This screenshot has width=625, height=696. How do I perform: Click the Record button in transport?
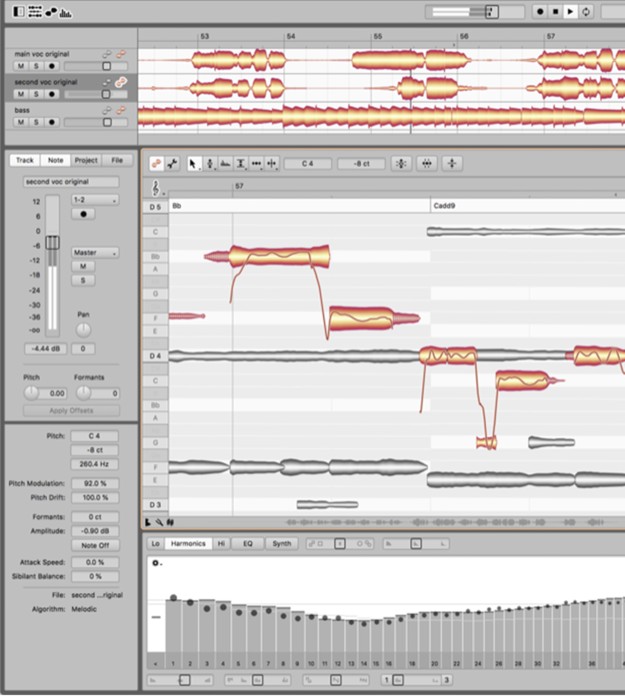(540, 12)
